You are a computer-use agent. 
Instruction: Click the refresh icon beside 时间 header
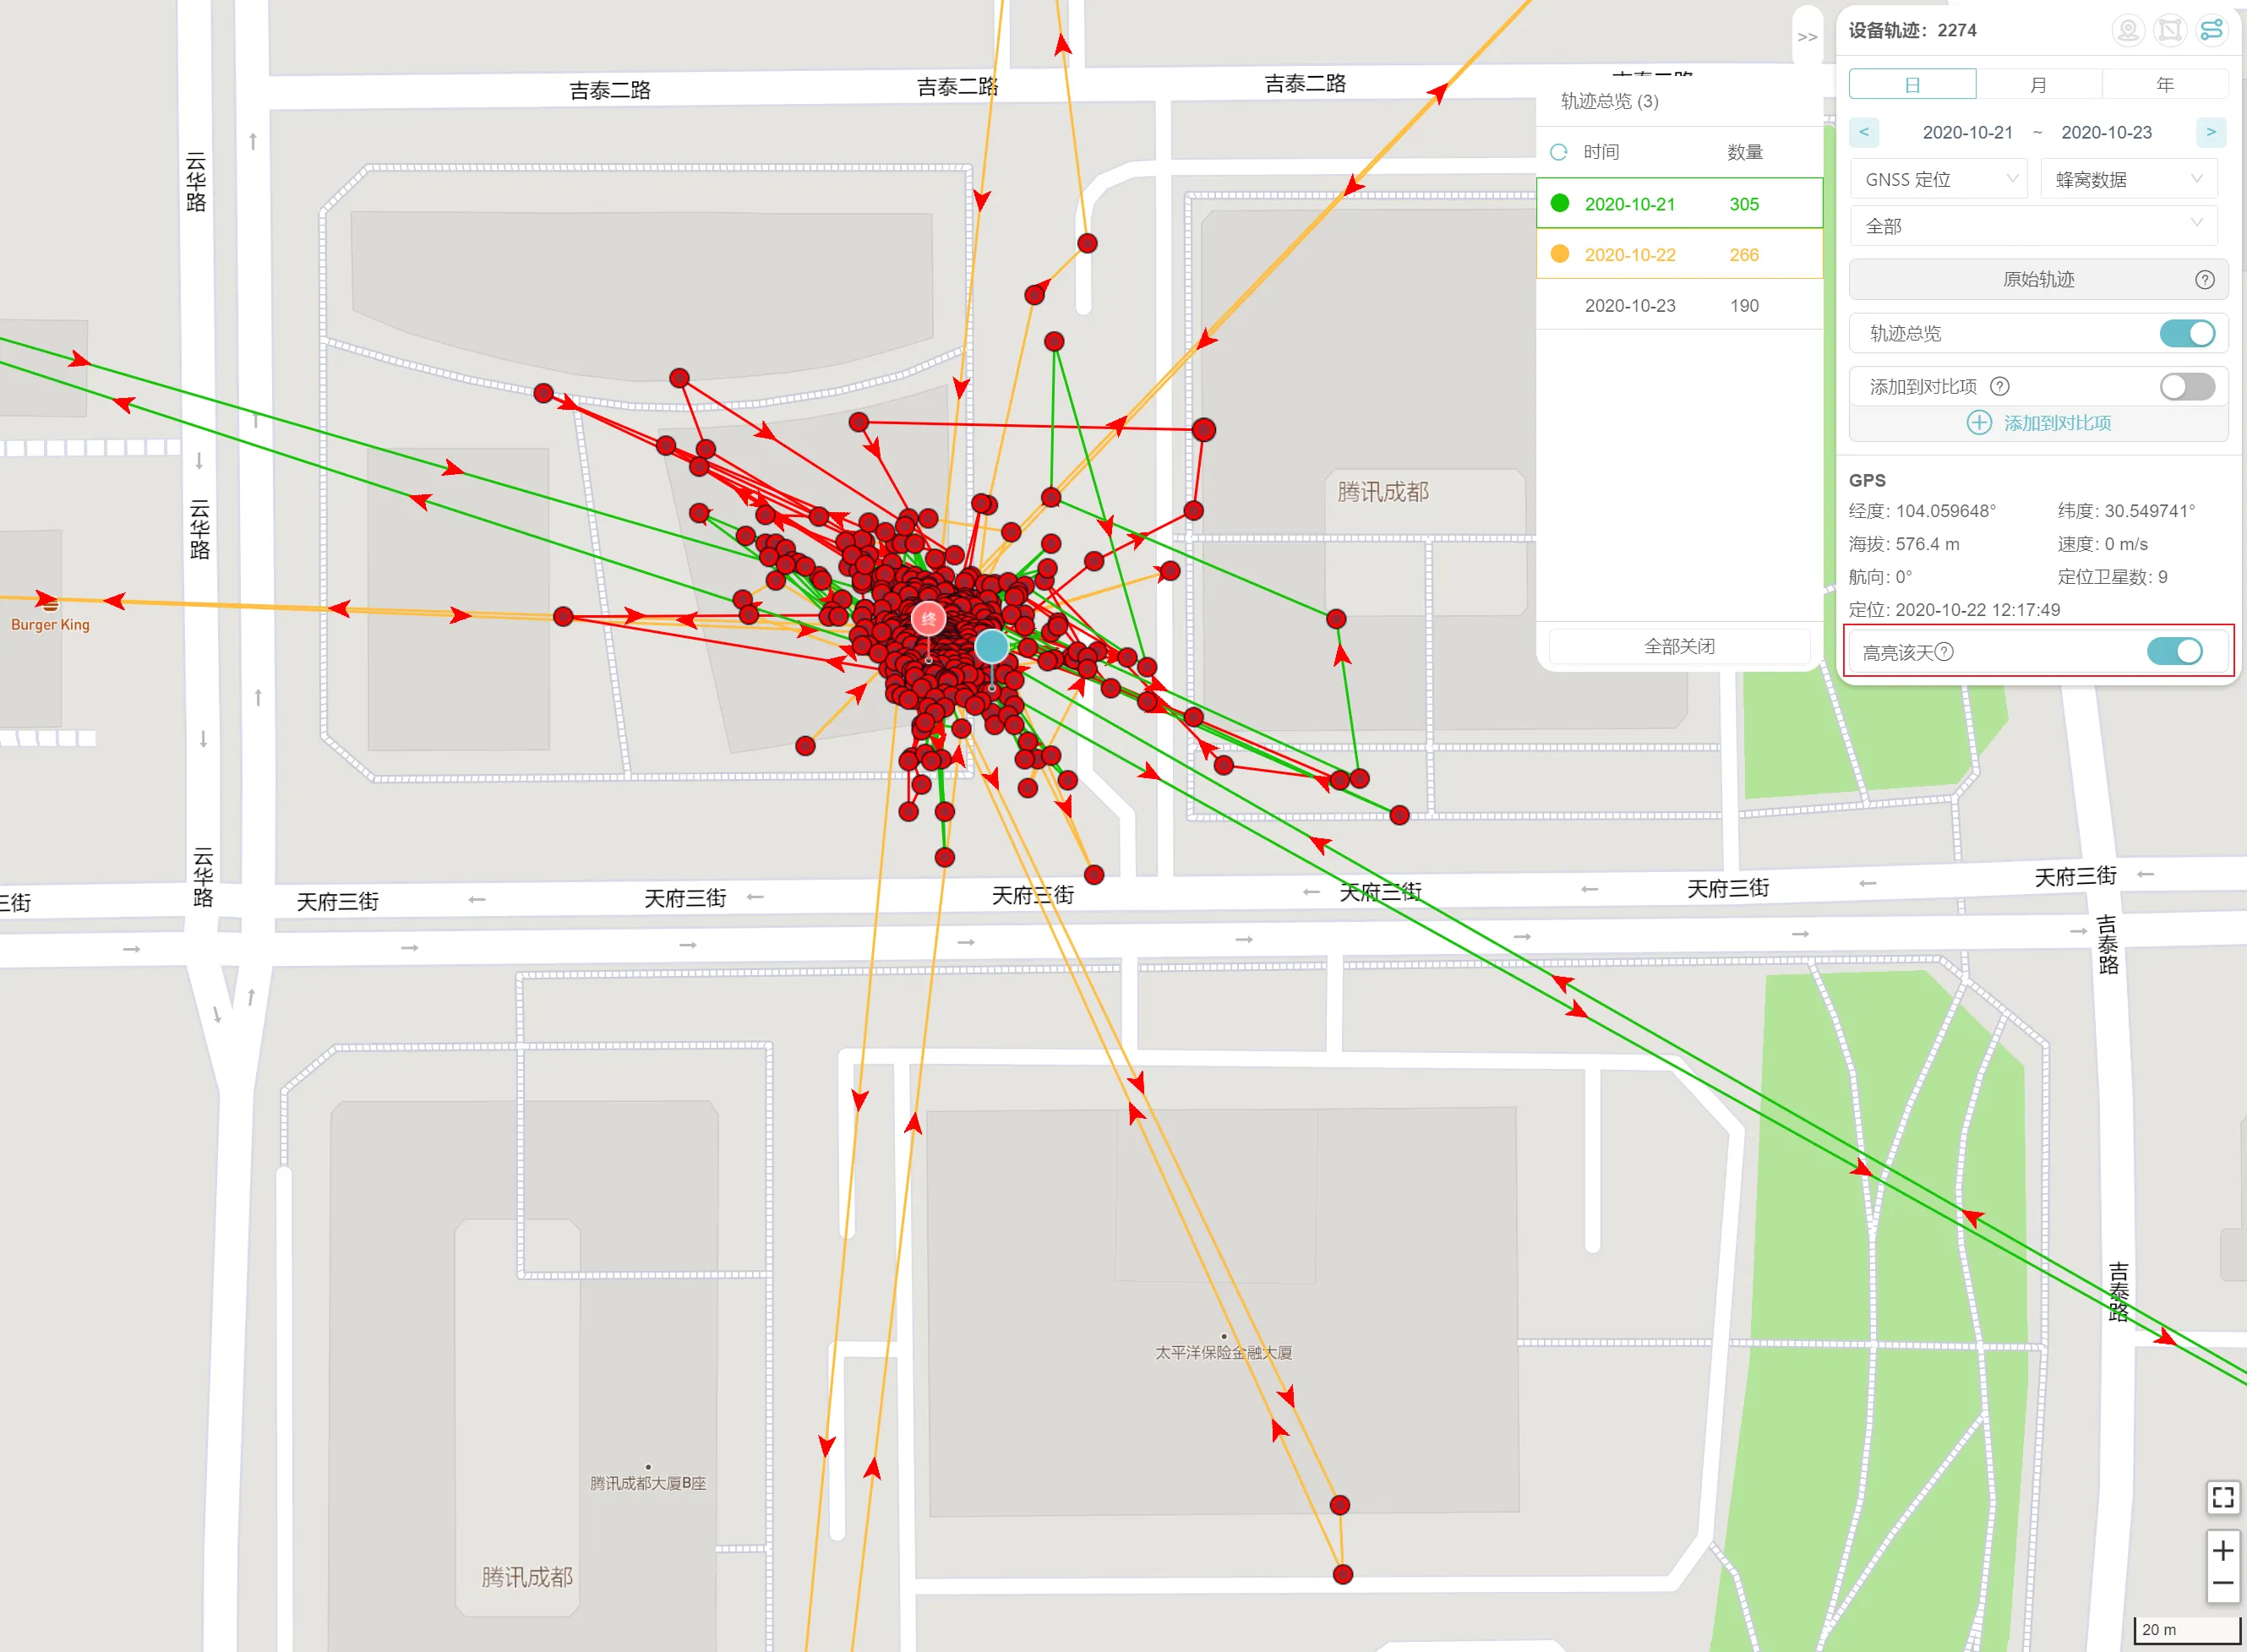click(x=1558, y=152)
